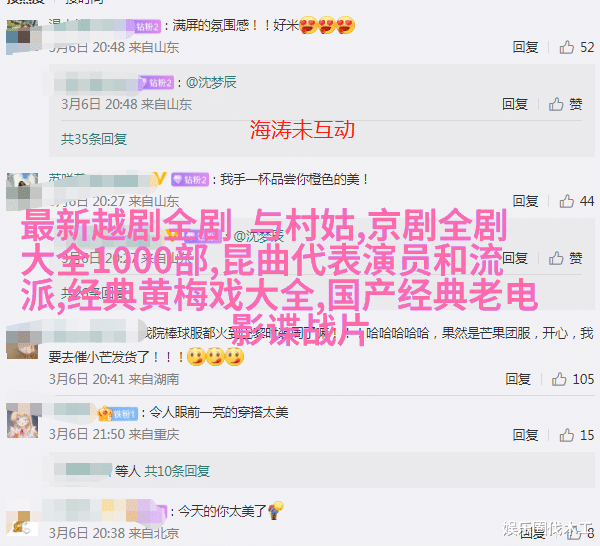The width and height of the screenshot is (600, 546).
Task: Like the comment with 105 likes
Action: [x=559, y=379]
